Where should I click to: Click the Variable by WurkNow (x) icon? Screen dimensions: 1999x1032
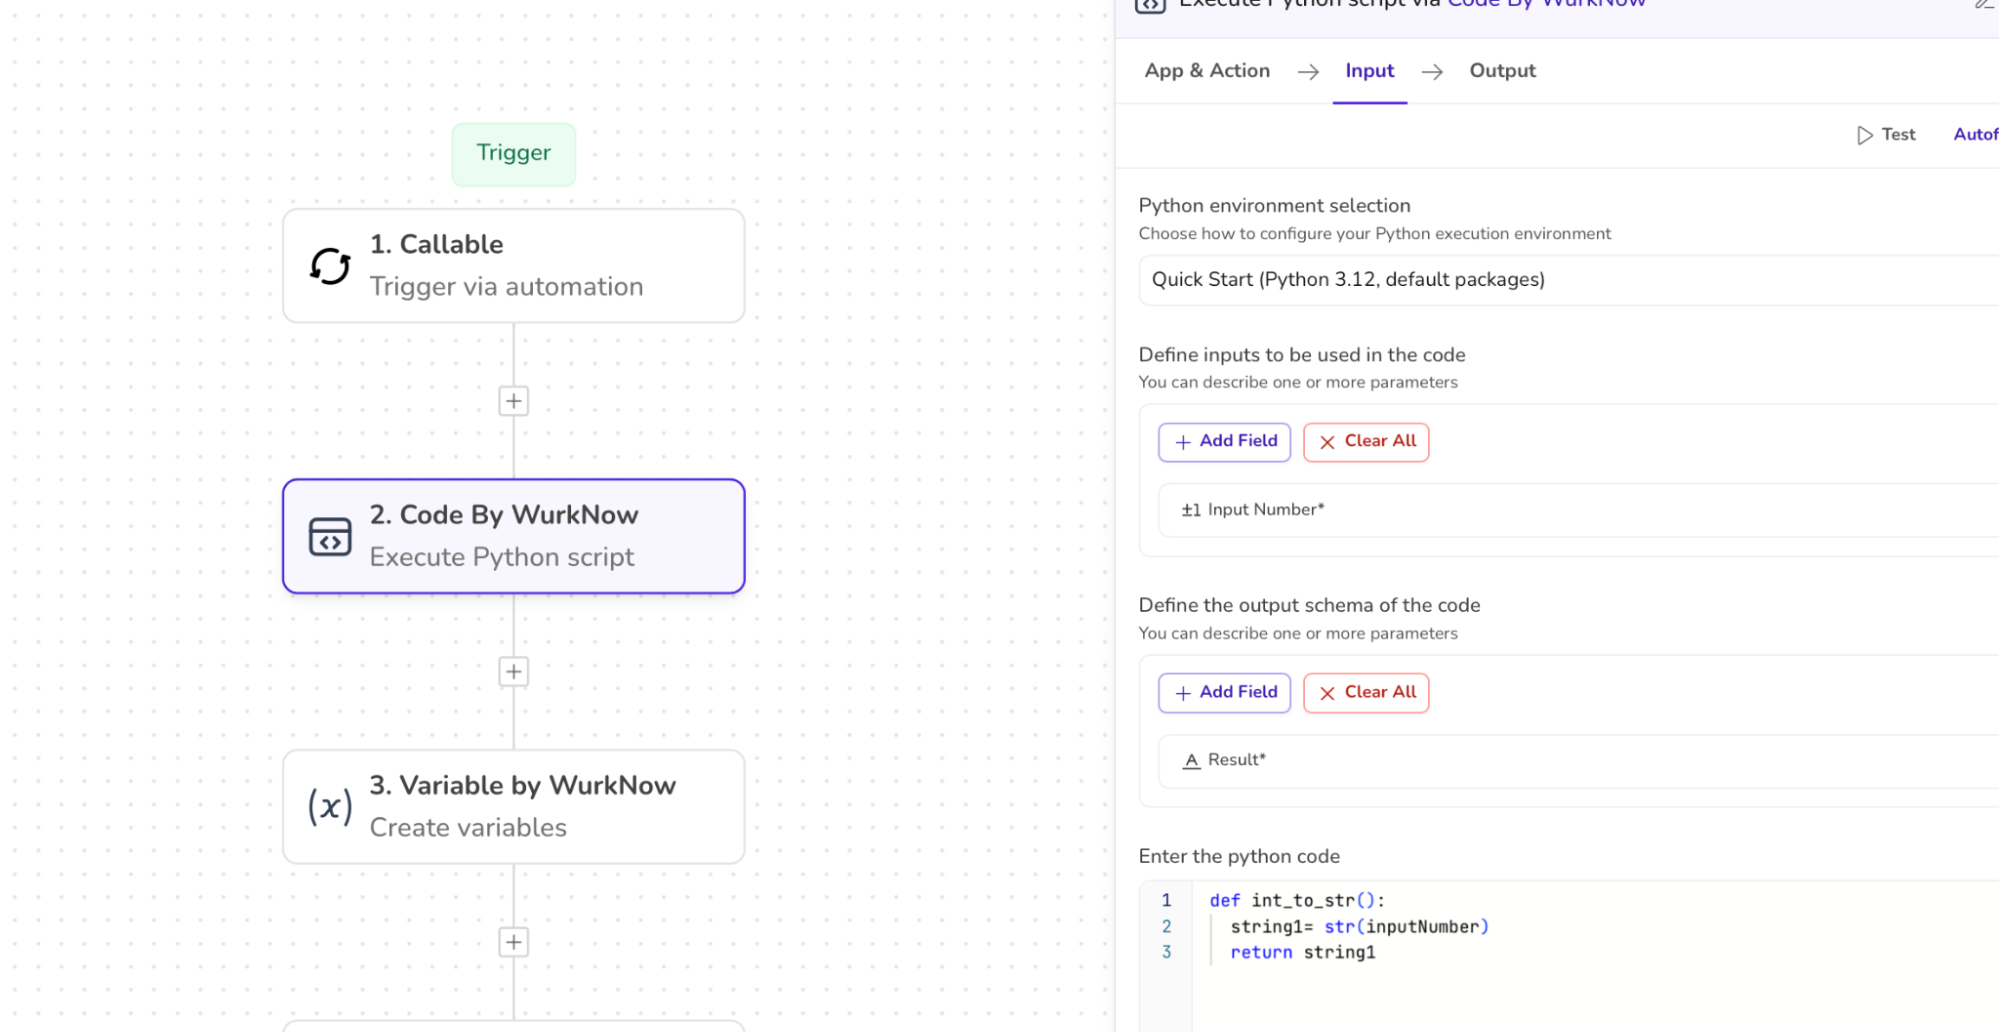[329, 807]
